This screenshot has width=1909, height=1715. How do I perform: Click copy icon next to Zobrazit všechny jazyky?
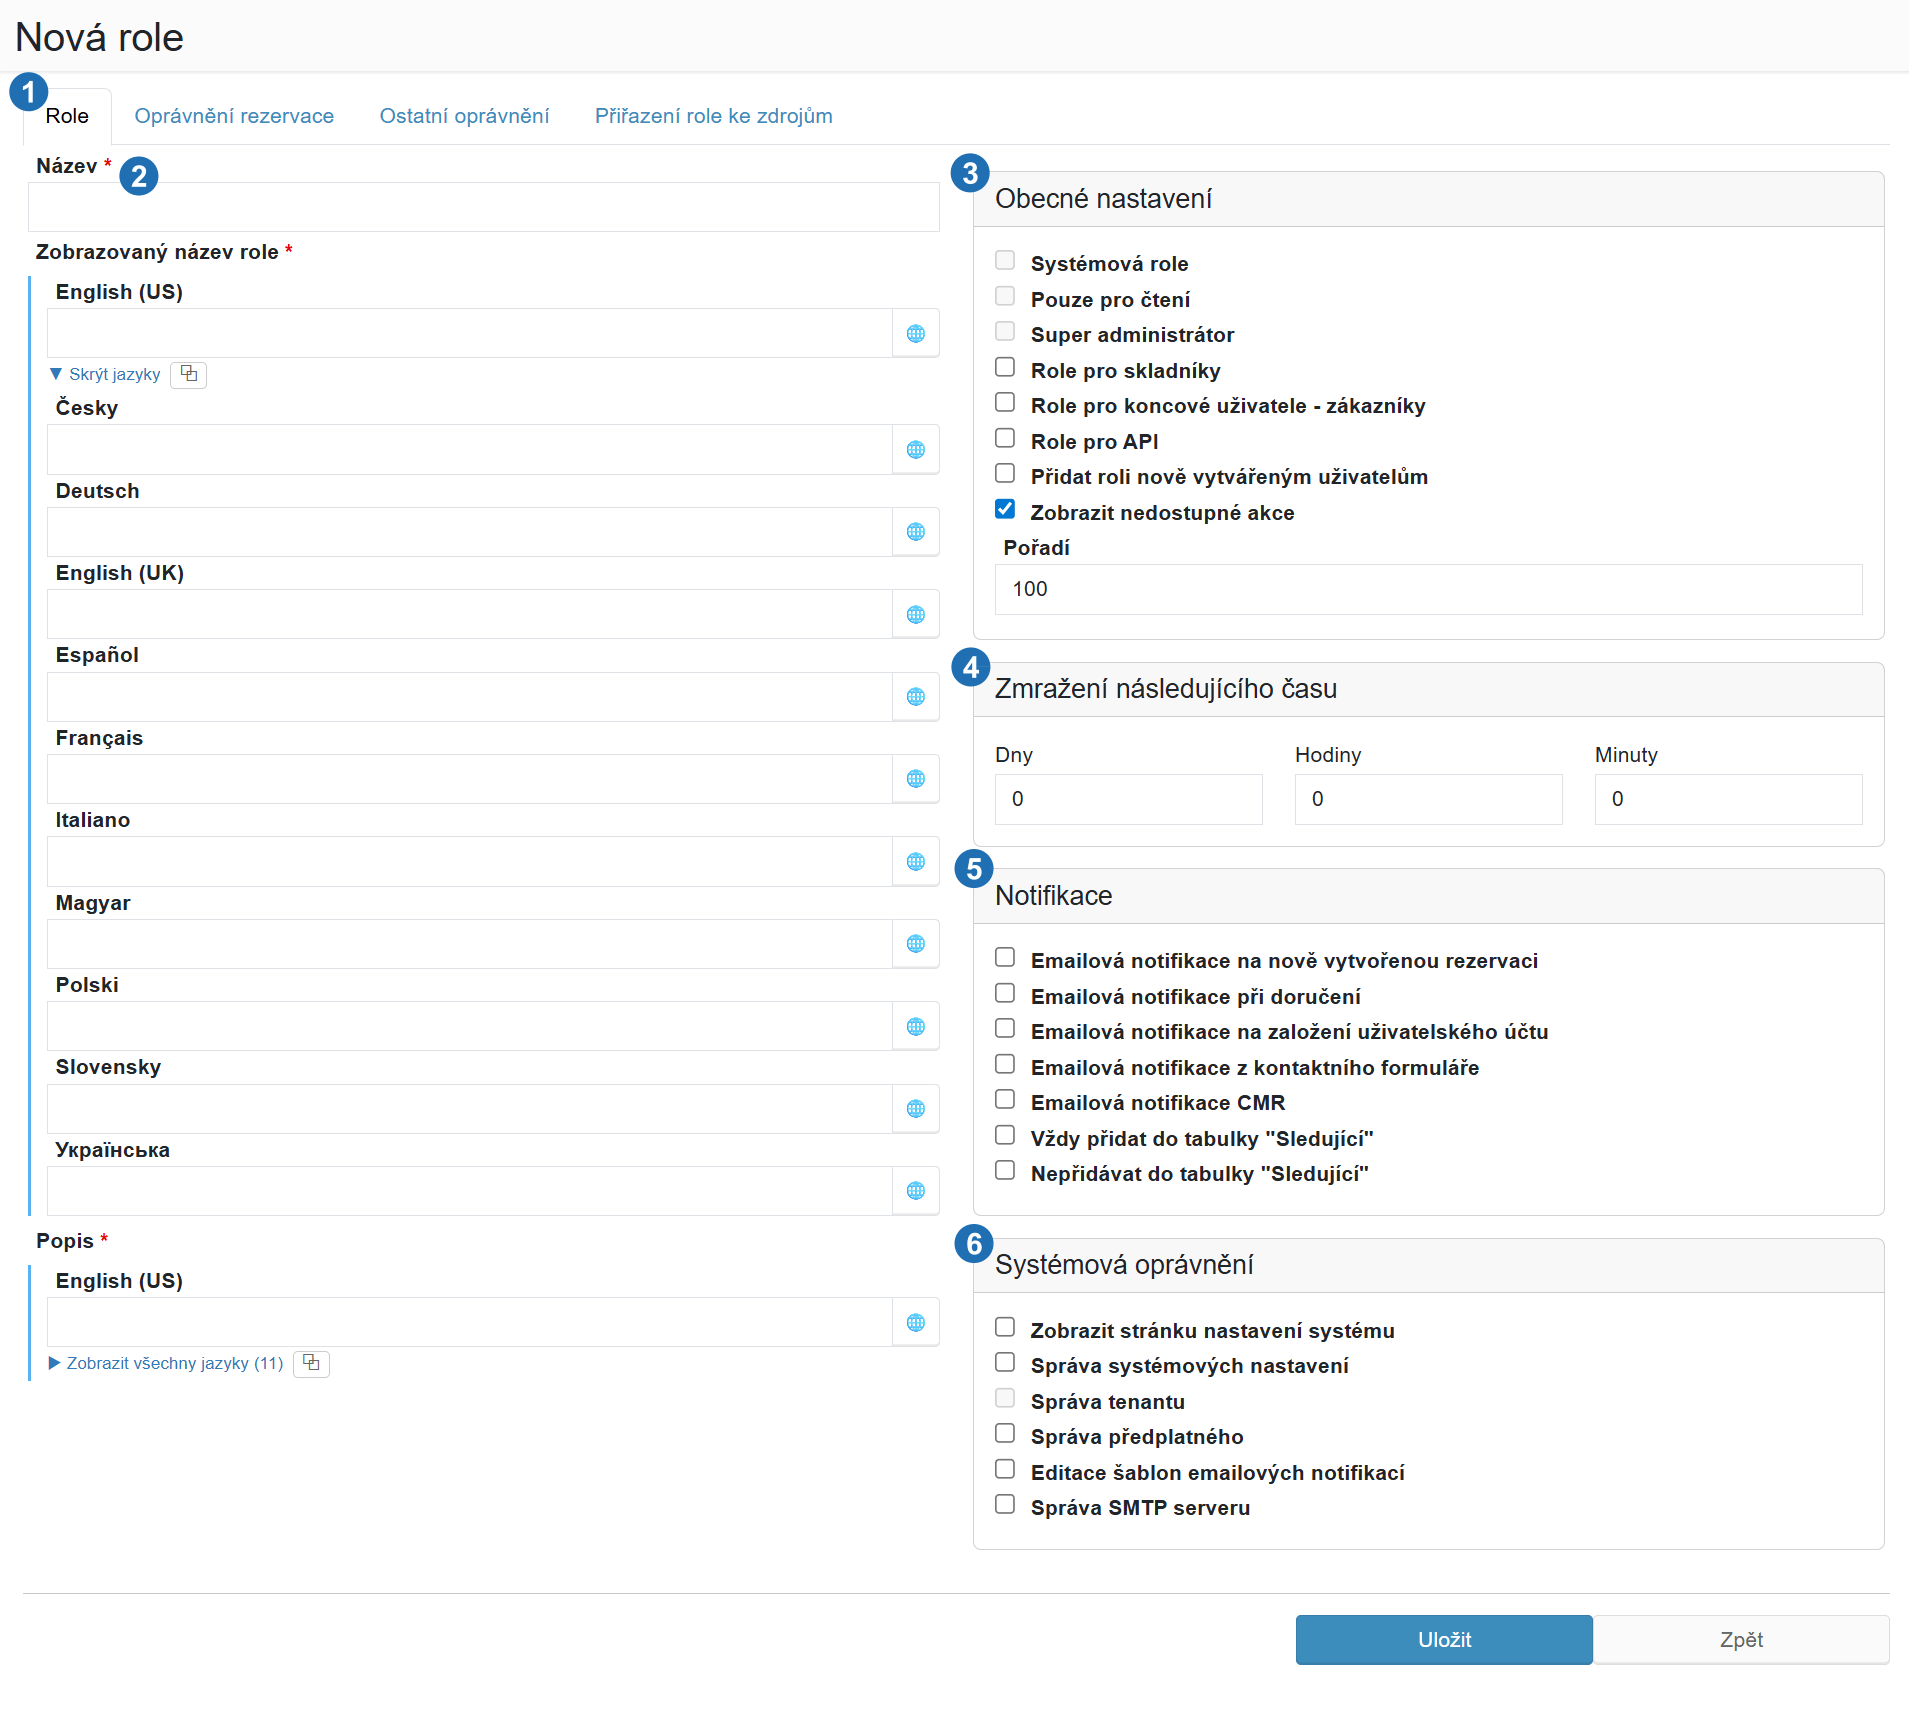coord(311,1363)
